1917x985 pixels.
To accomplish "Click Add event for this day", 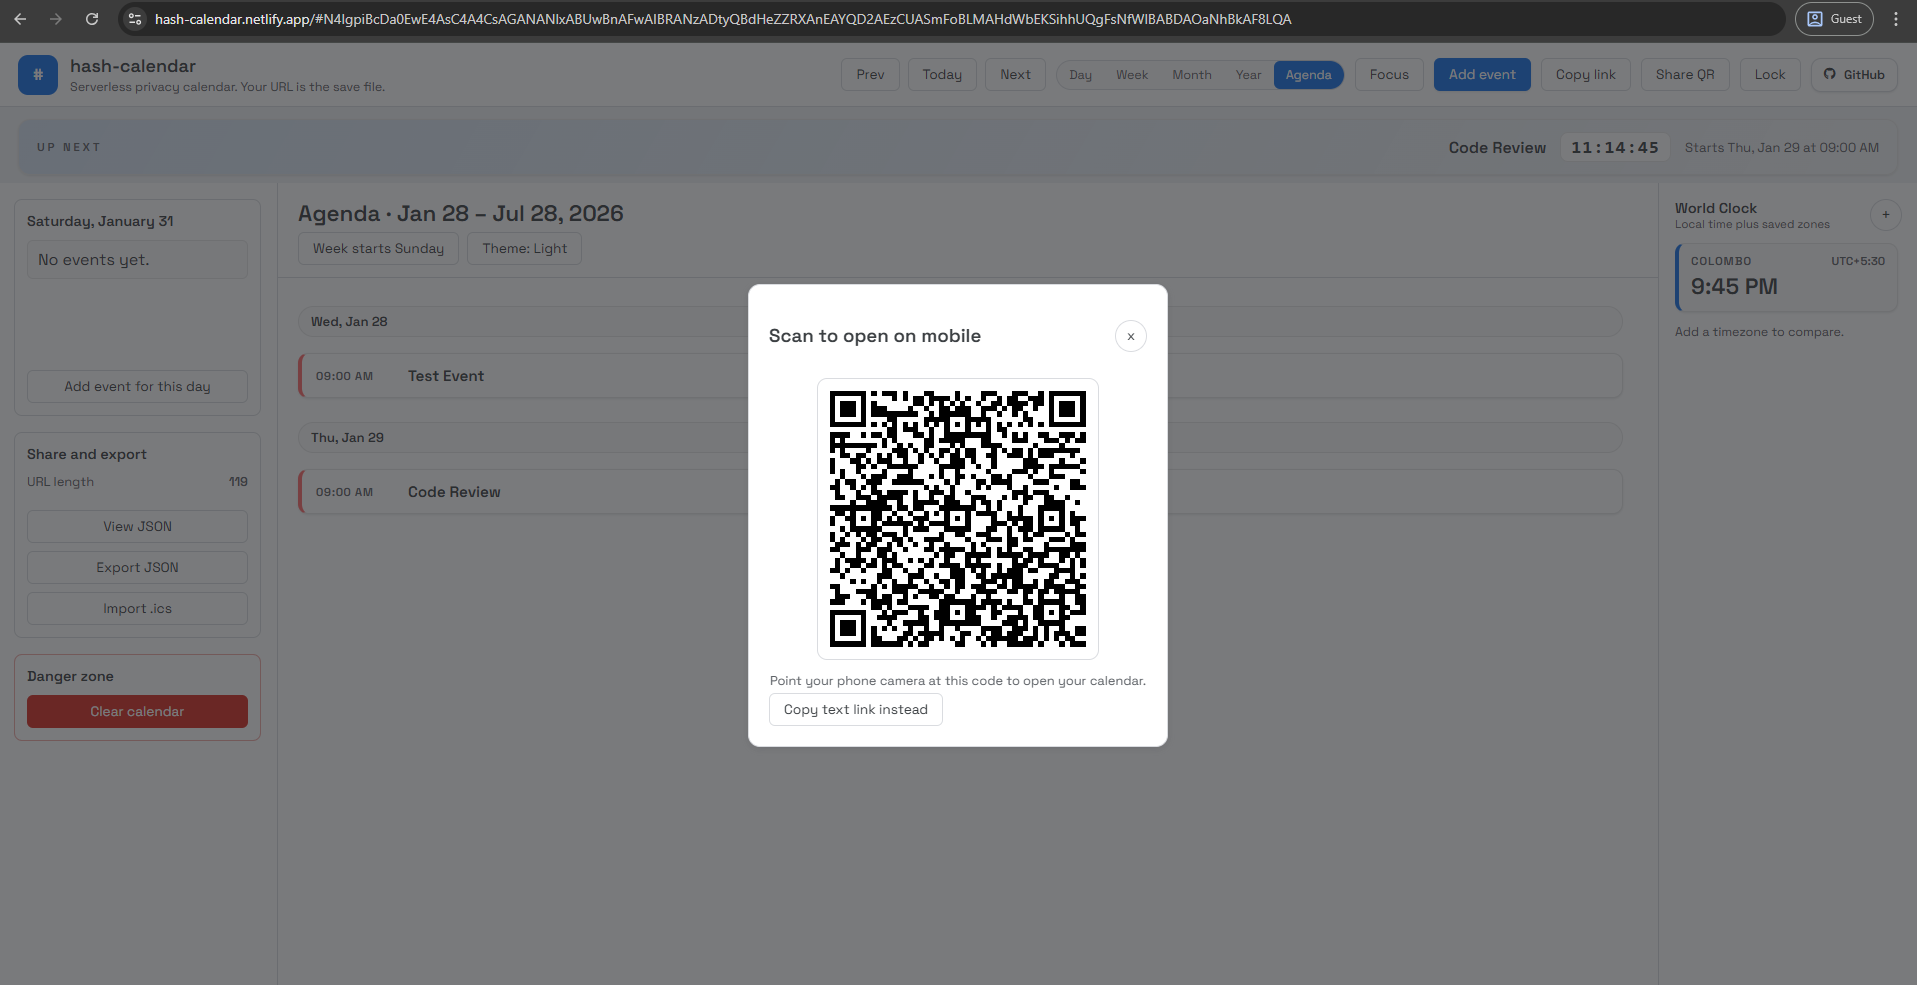I will click(x=137, y=387).
